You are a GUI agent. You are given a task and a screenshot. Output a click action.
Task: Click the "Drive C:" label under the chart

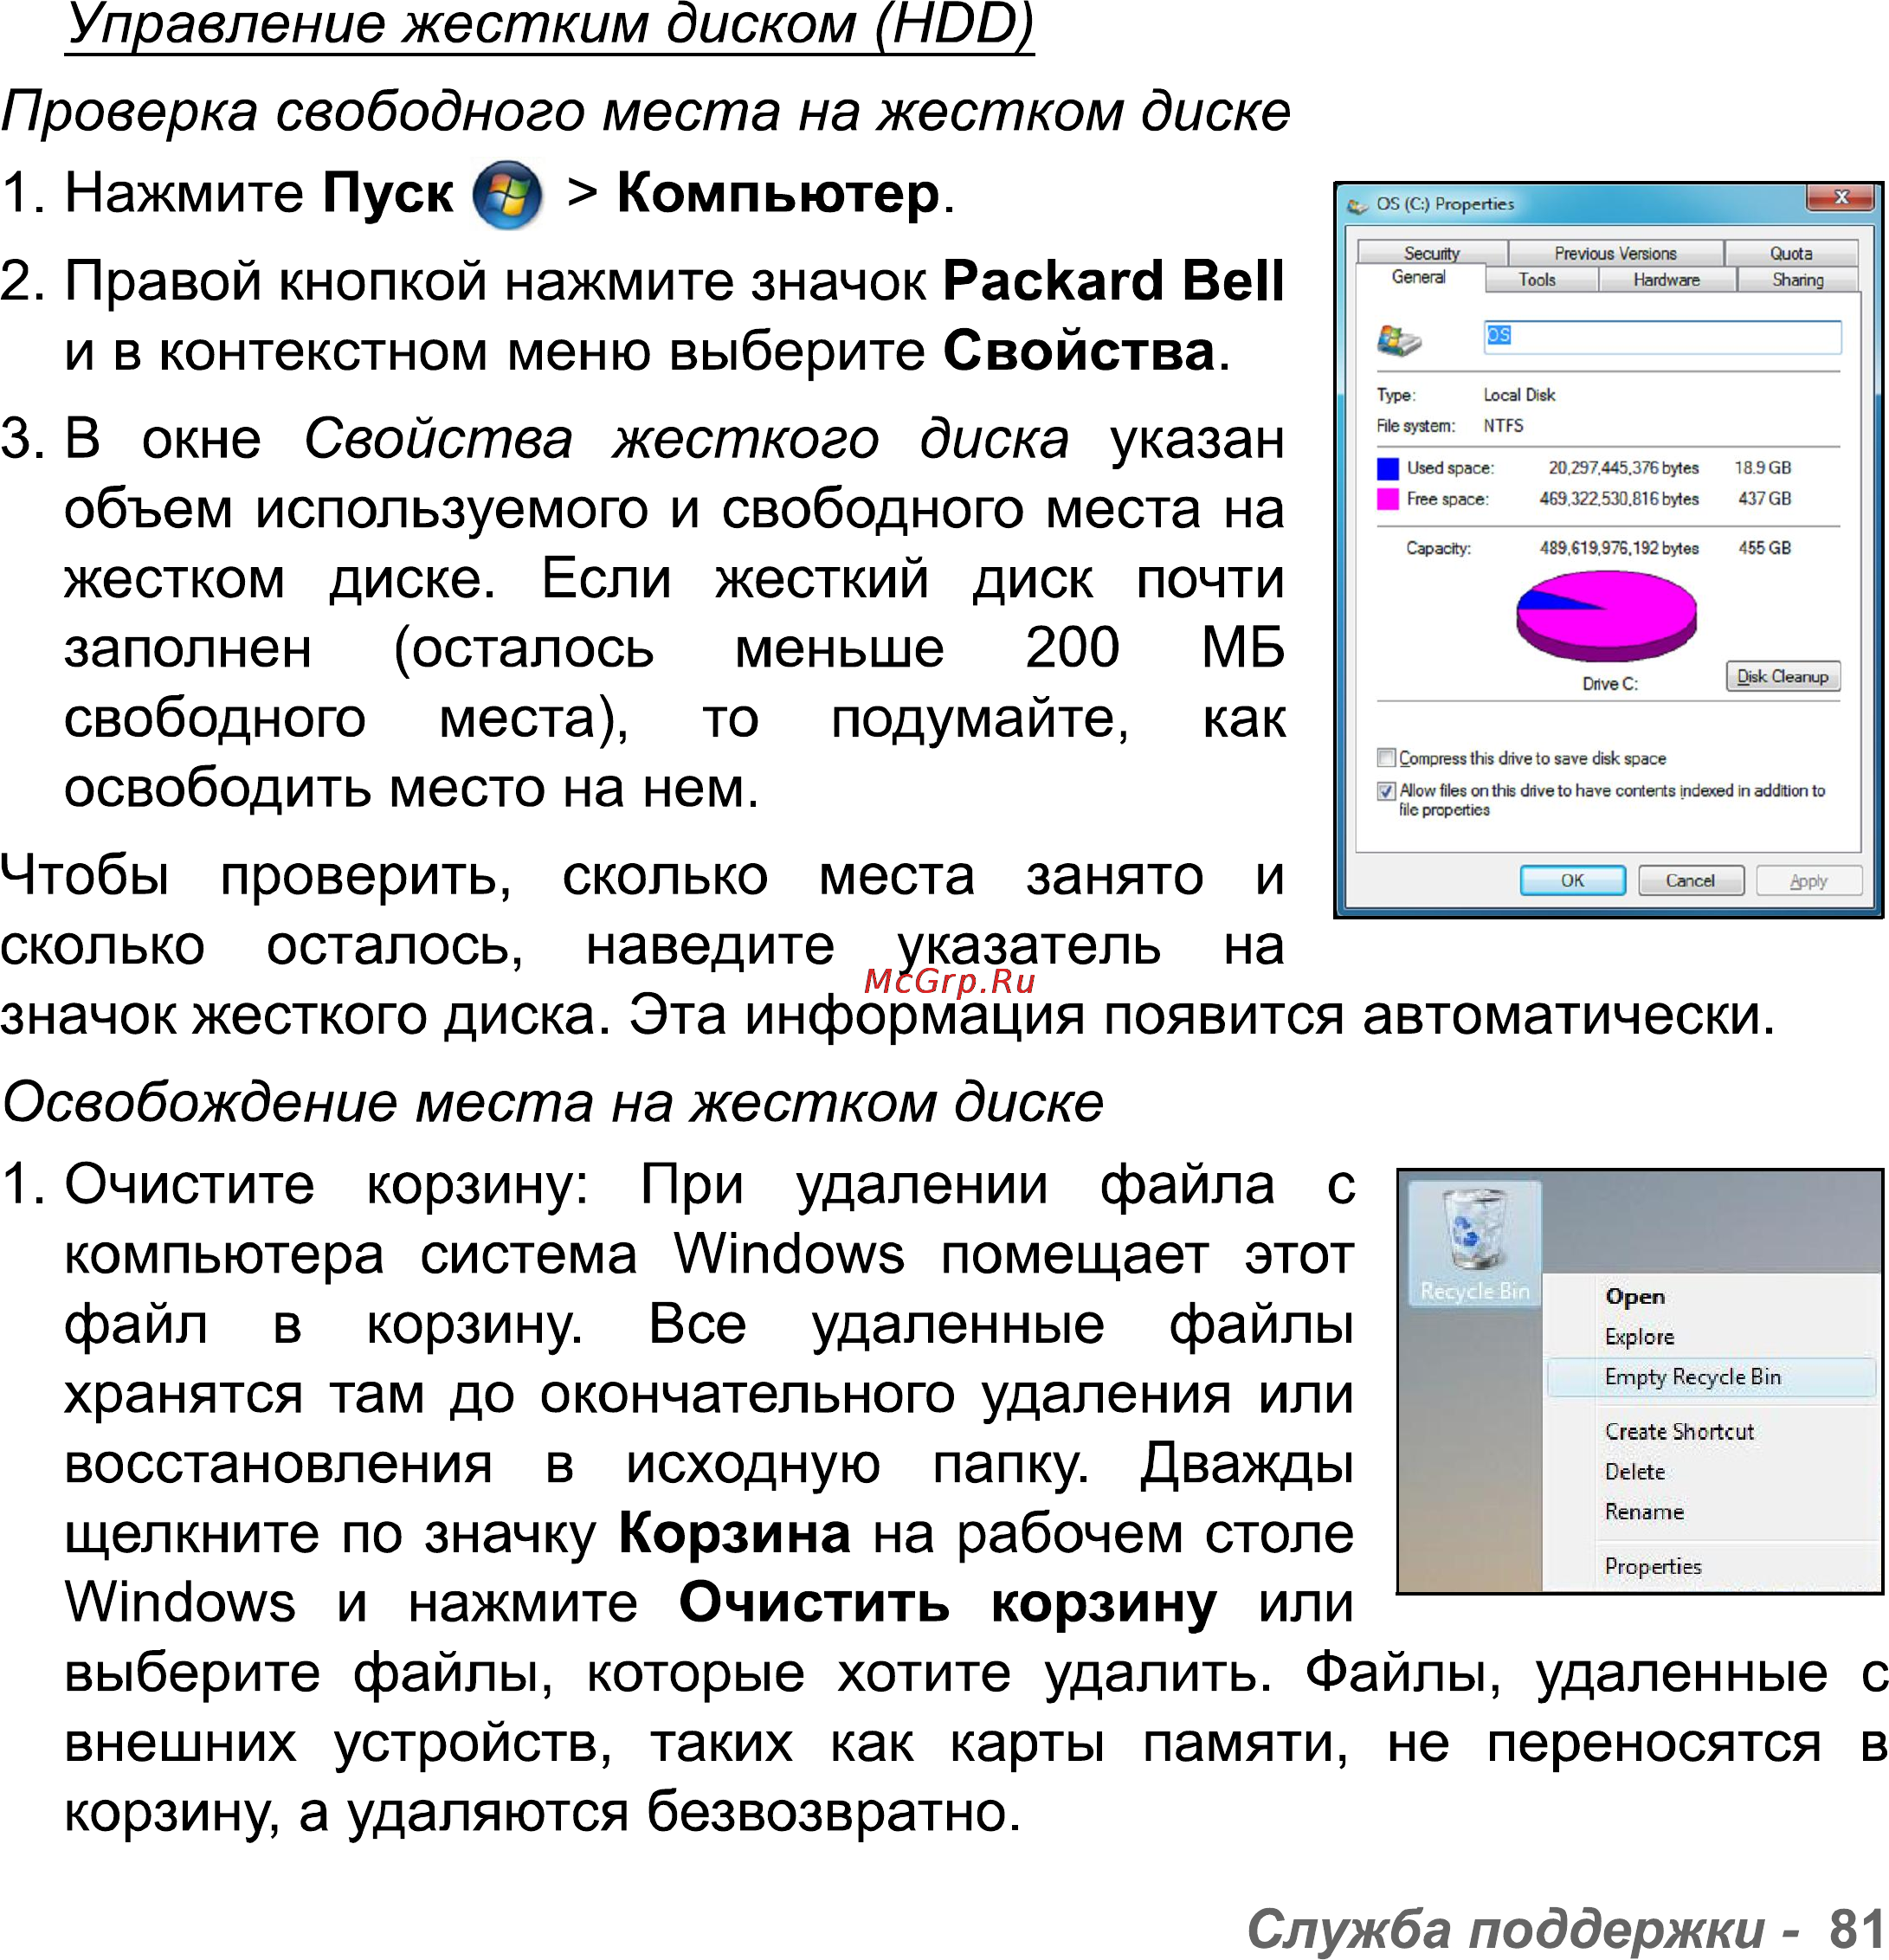pos(1609,684)
